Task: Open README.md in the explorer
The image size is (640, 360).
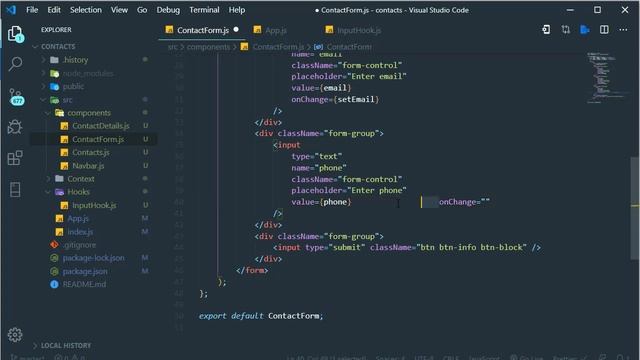Action: click(x=84, y=284)
